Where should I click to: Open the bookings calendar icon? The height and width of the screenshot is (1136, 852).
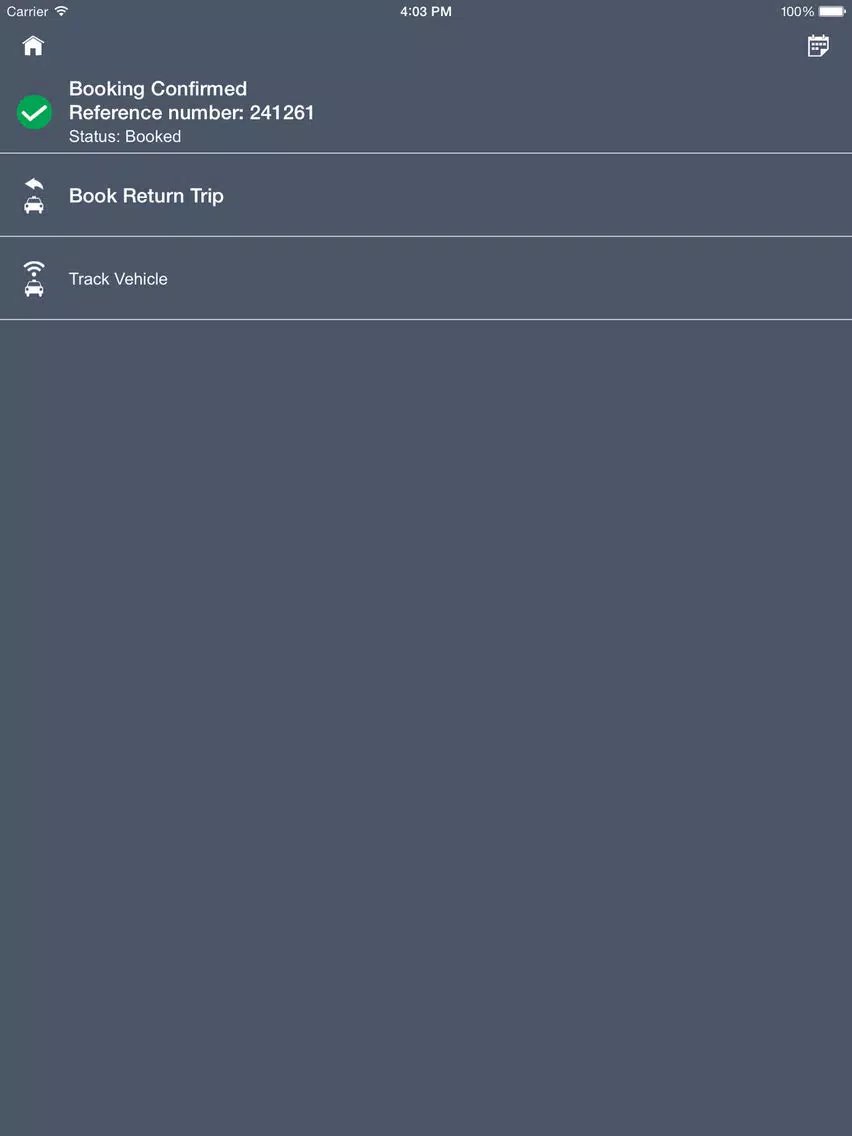(818, 46)
